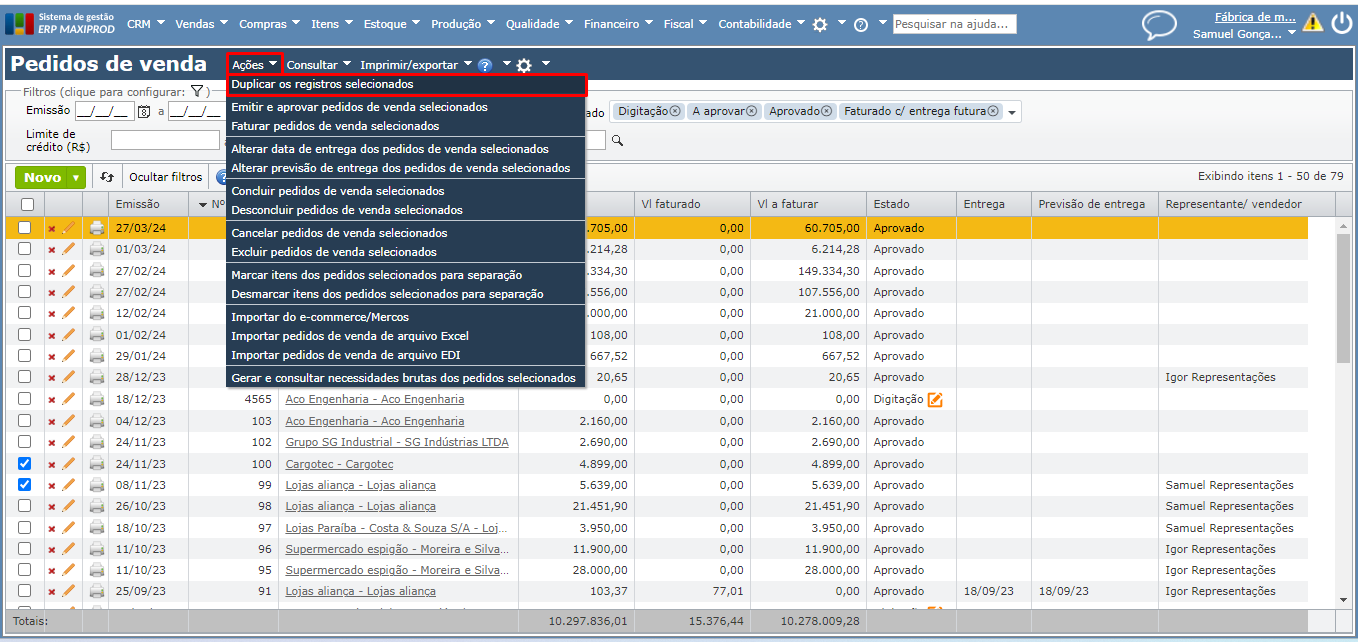Image resolution: width=1358 pixels, height=642 pixels.
Task: Open the chat speech bubble icon
Action: click(x=1159, y=24)
